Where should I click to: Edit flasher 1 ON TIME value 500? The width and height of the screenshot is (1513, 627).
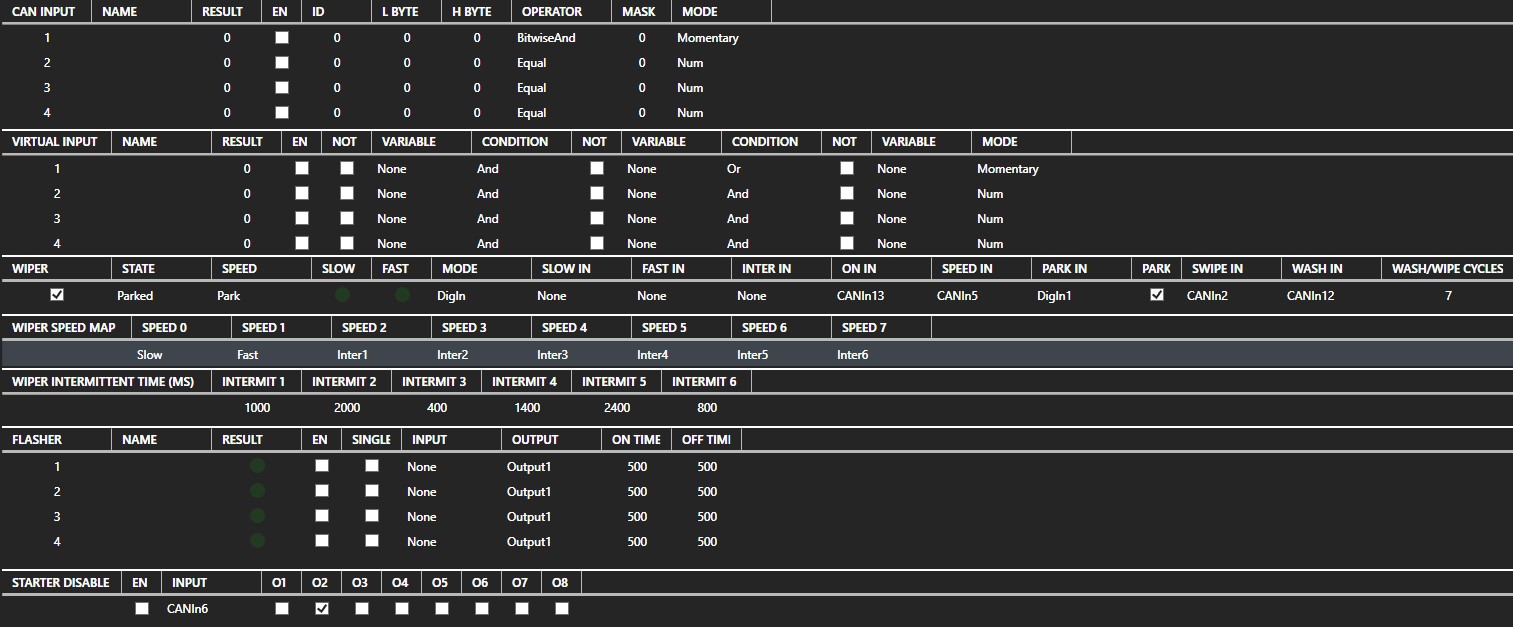click(637, 467)
